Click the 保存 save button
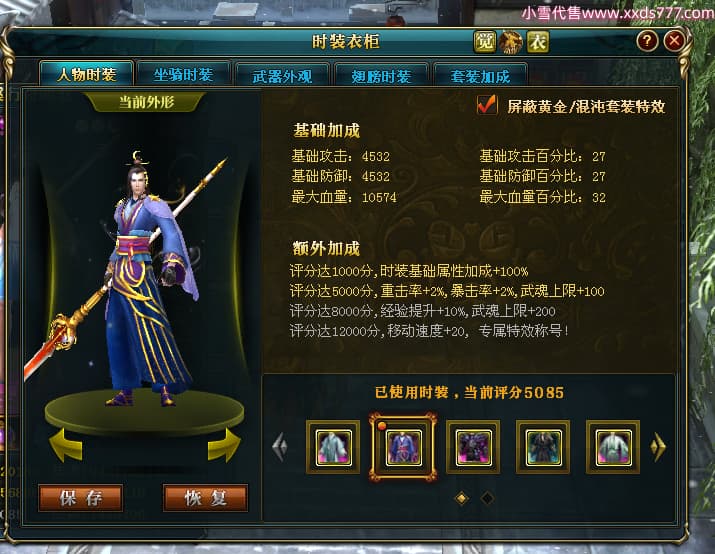The width and height of the screenshot is (715, 554). (81, 498)
